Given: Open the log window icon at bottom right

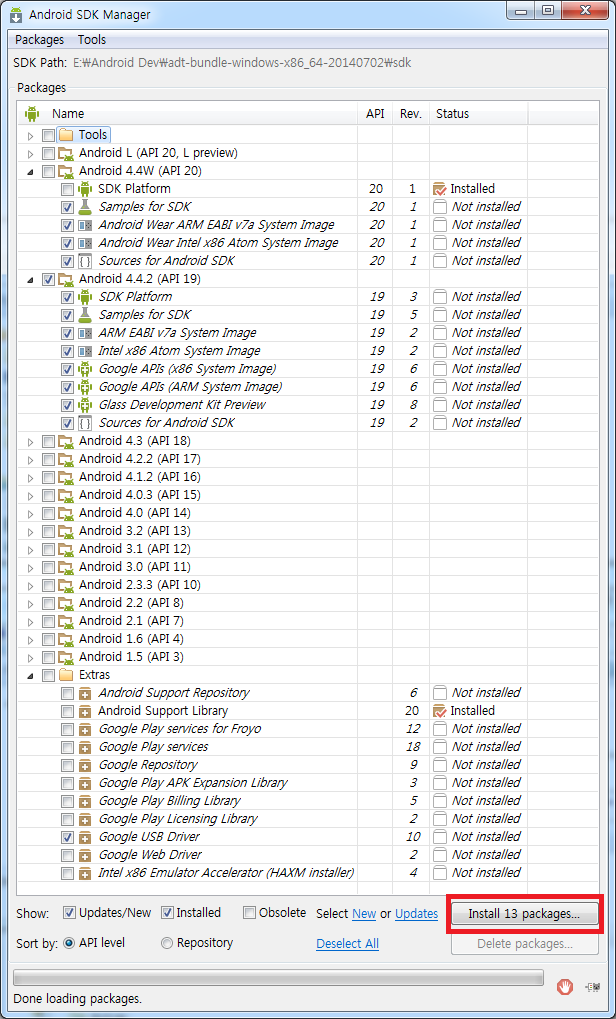Looking at the screenshot, I should coord(593,987).
